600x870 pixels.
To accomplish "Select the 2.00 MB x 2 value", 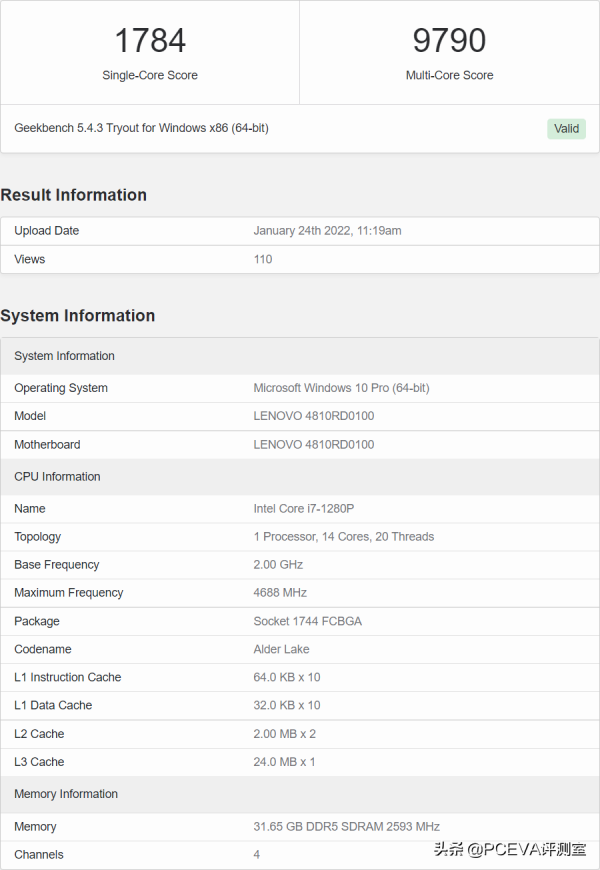I will click(285, 734).
